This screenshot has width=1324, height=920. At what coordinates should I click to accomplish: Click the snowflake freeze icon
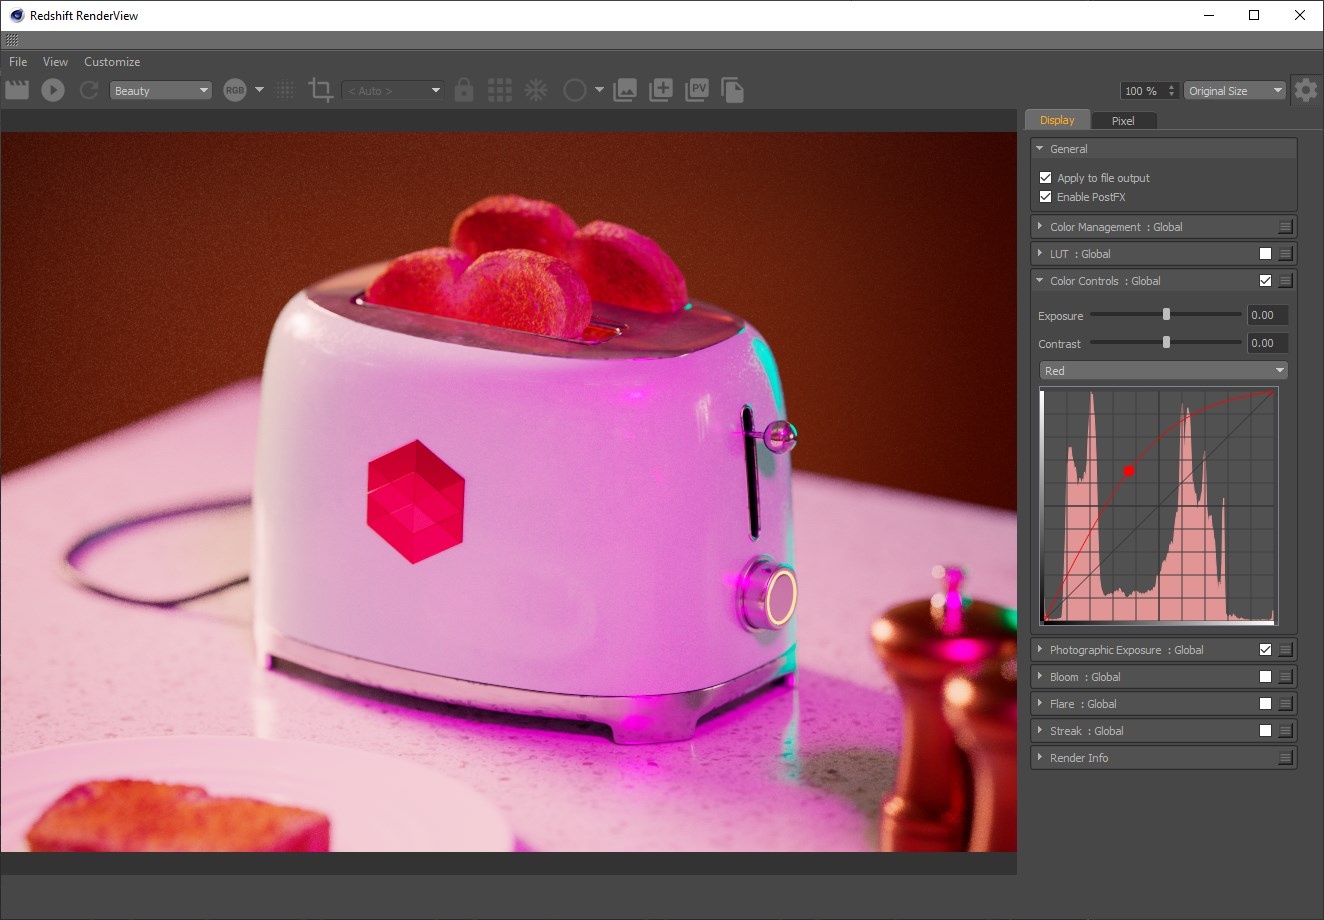[x=536, y=90]
